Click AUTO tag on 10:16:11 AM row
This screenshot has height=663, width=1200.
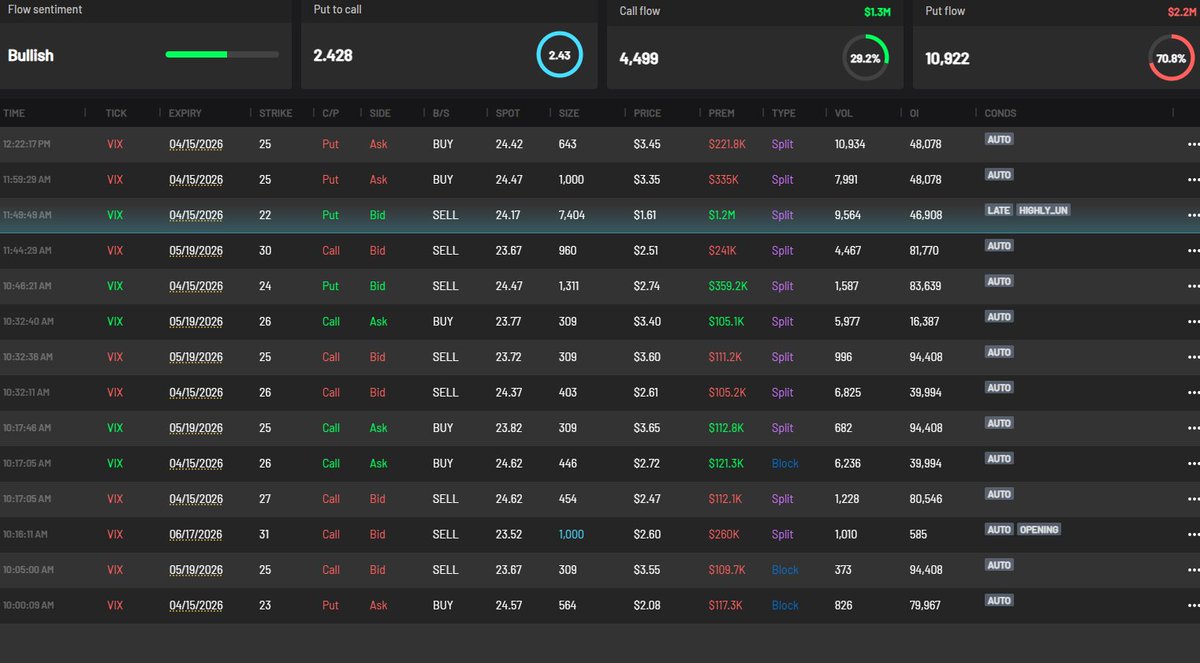(999, 529)
